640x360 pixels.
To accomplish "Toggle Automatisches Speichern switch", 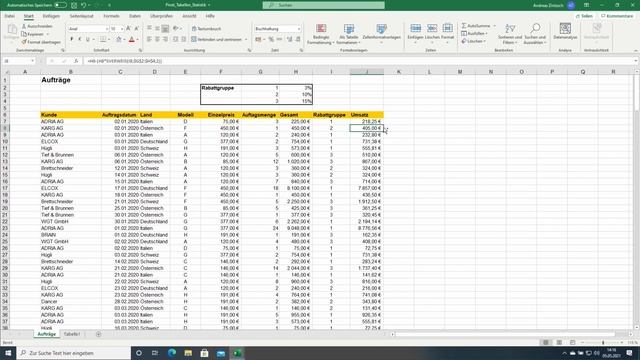I will coord(60,5).
